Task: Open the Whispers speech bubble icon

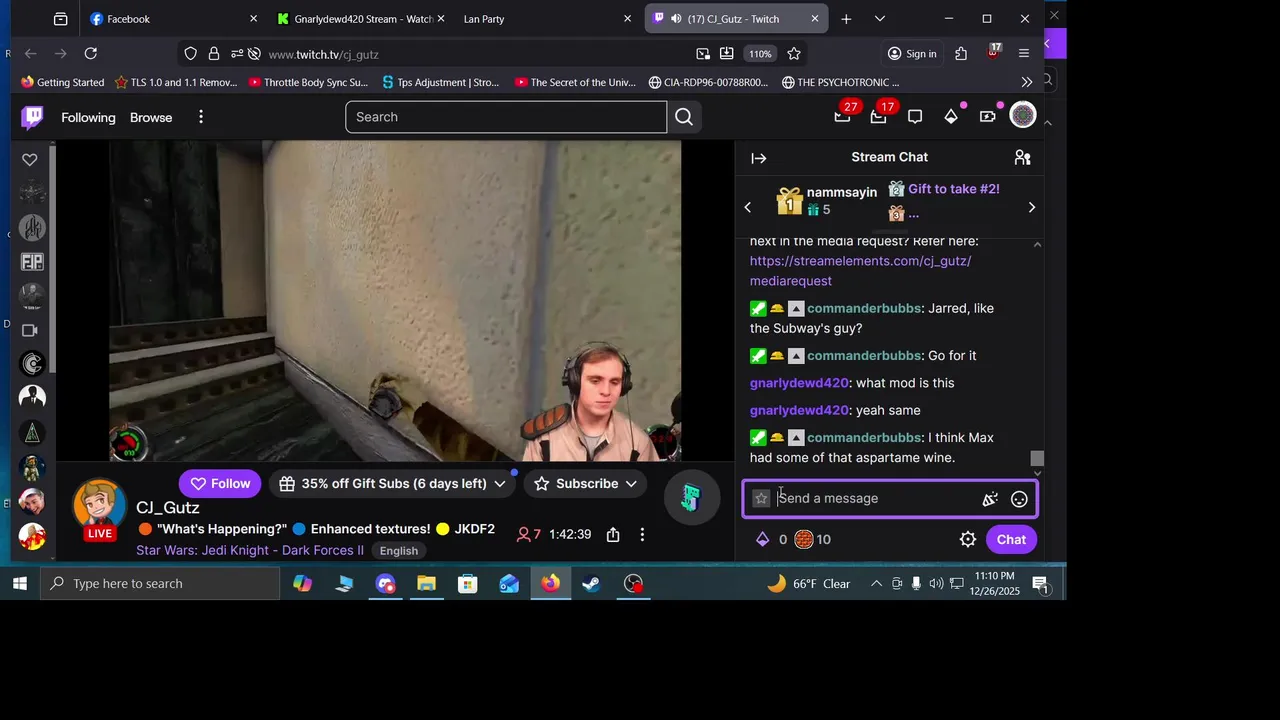Action: click(x=914, y=117)
